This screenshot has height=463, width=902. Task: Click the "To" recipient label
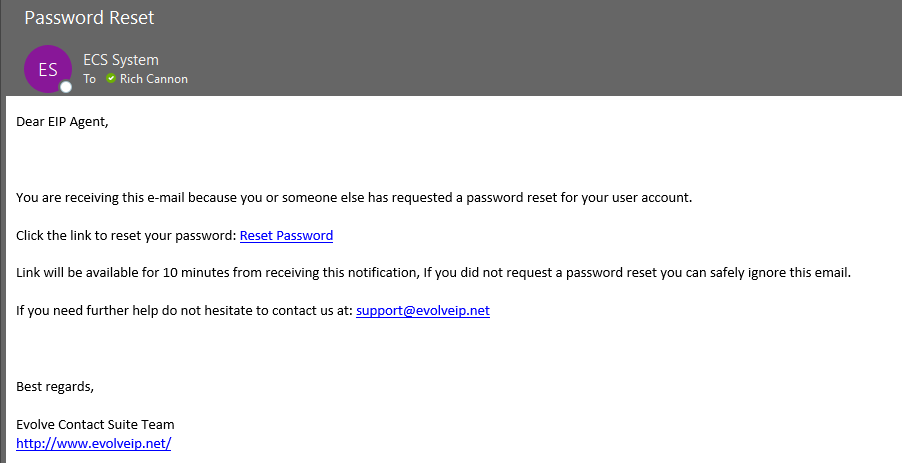[90, 79]
